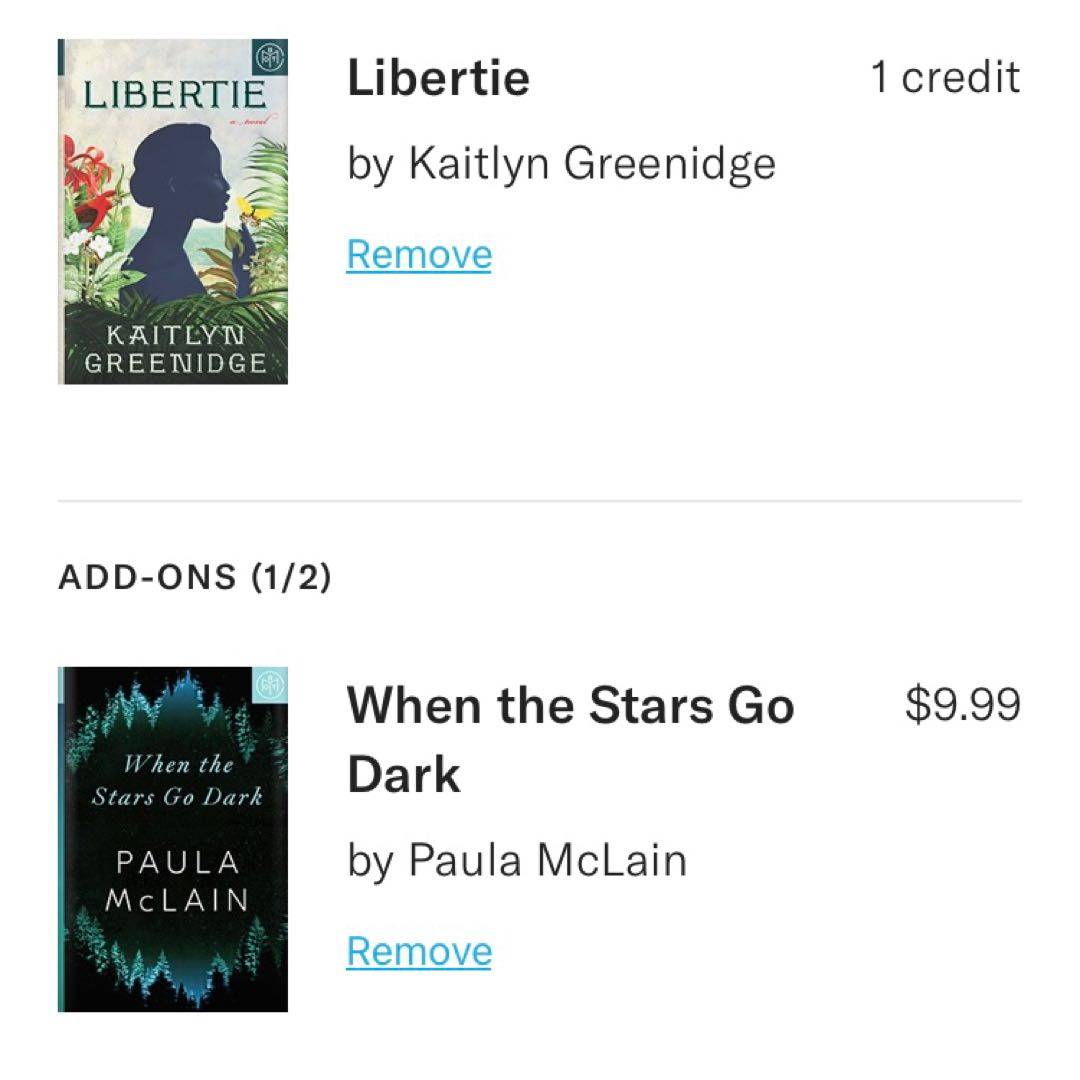Click the When the Stars Go Dark title heading
This screenshot has width=1080, height=1080.
[570, 740]
